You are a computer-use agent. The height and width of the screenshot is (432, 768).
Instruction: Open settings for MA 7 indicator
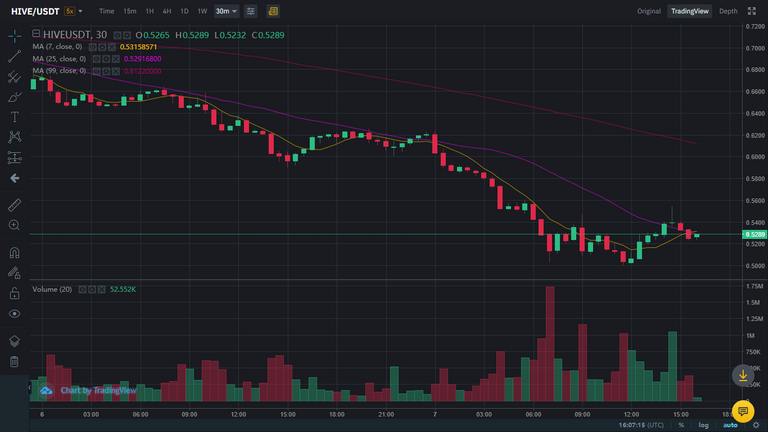[x=102, y=47]
